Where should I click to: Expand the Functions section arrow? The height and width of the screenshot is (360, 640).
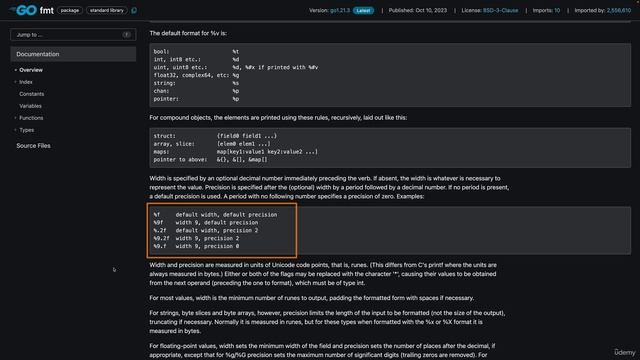(x=16, y=118)
